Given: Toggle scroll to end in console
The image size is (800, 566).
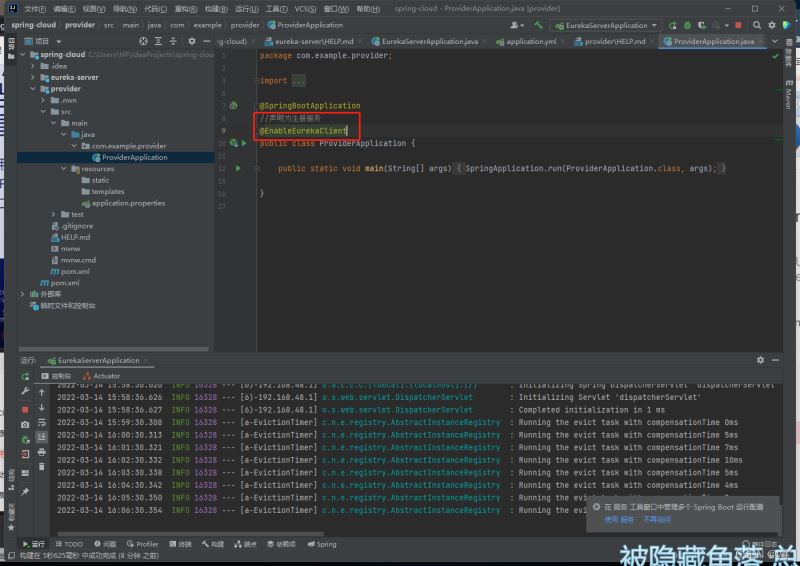Looking at the screenshot, I should coord(41,437).
